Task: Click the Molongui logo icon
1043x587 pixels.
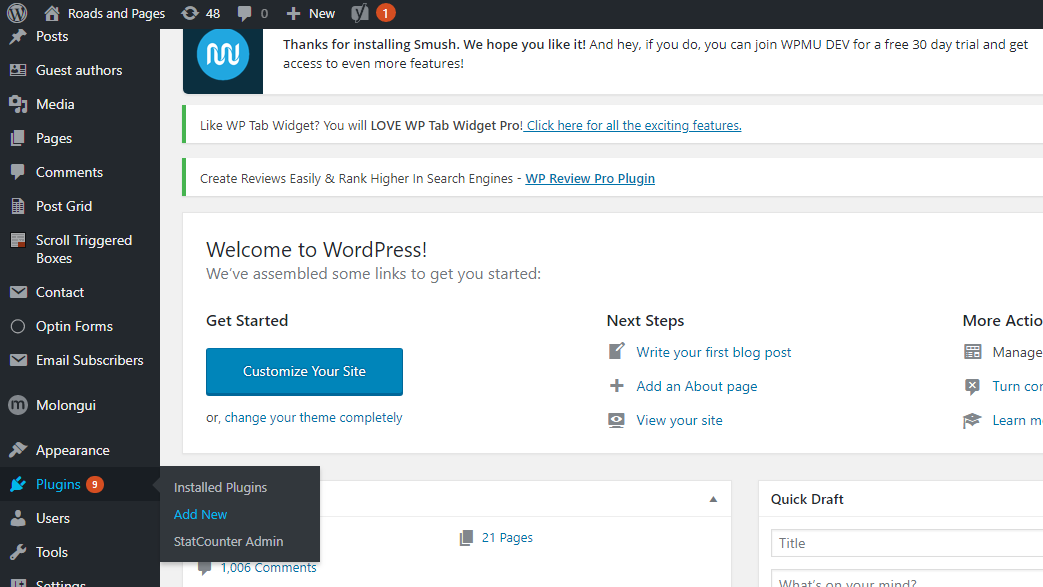Action: (18, 405)
